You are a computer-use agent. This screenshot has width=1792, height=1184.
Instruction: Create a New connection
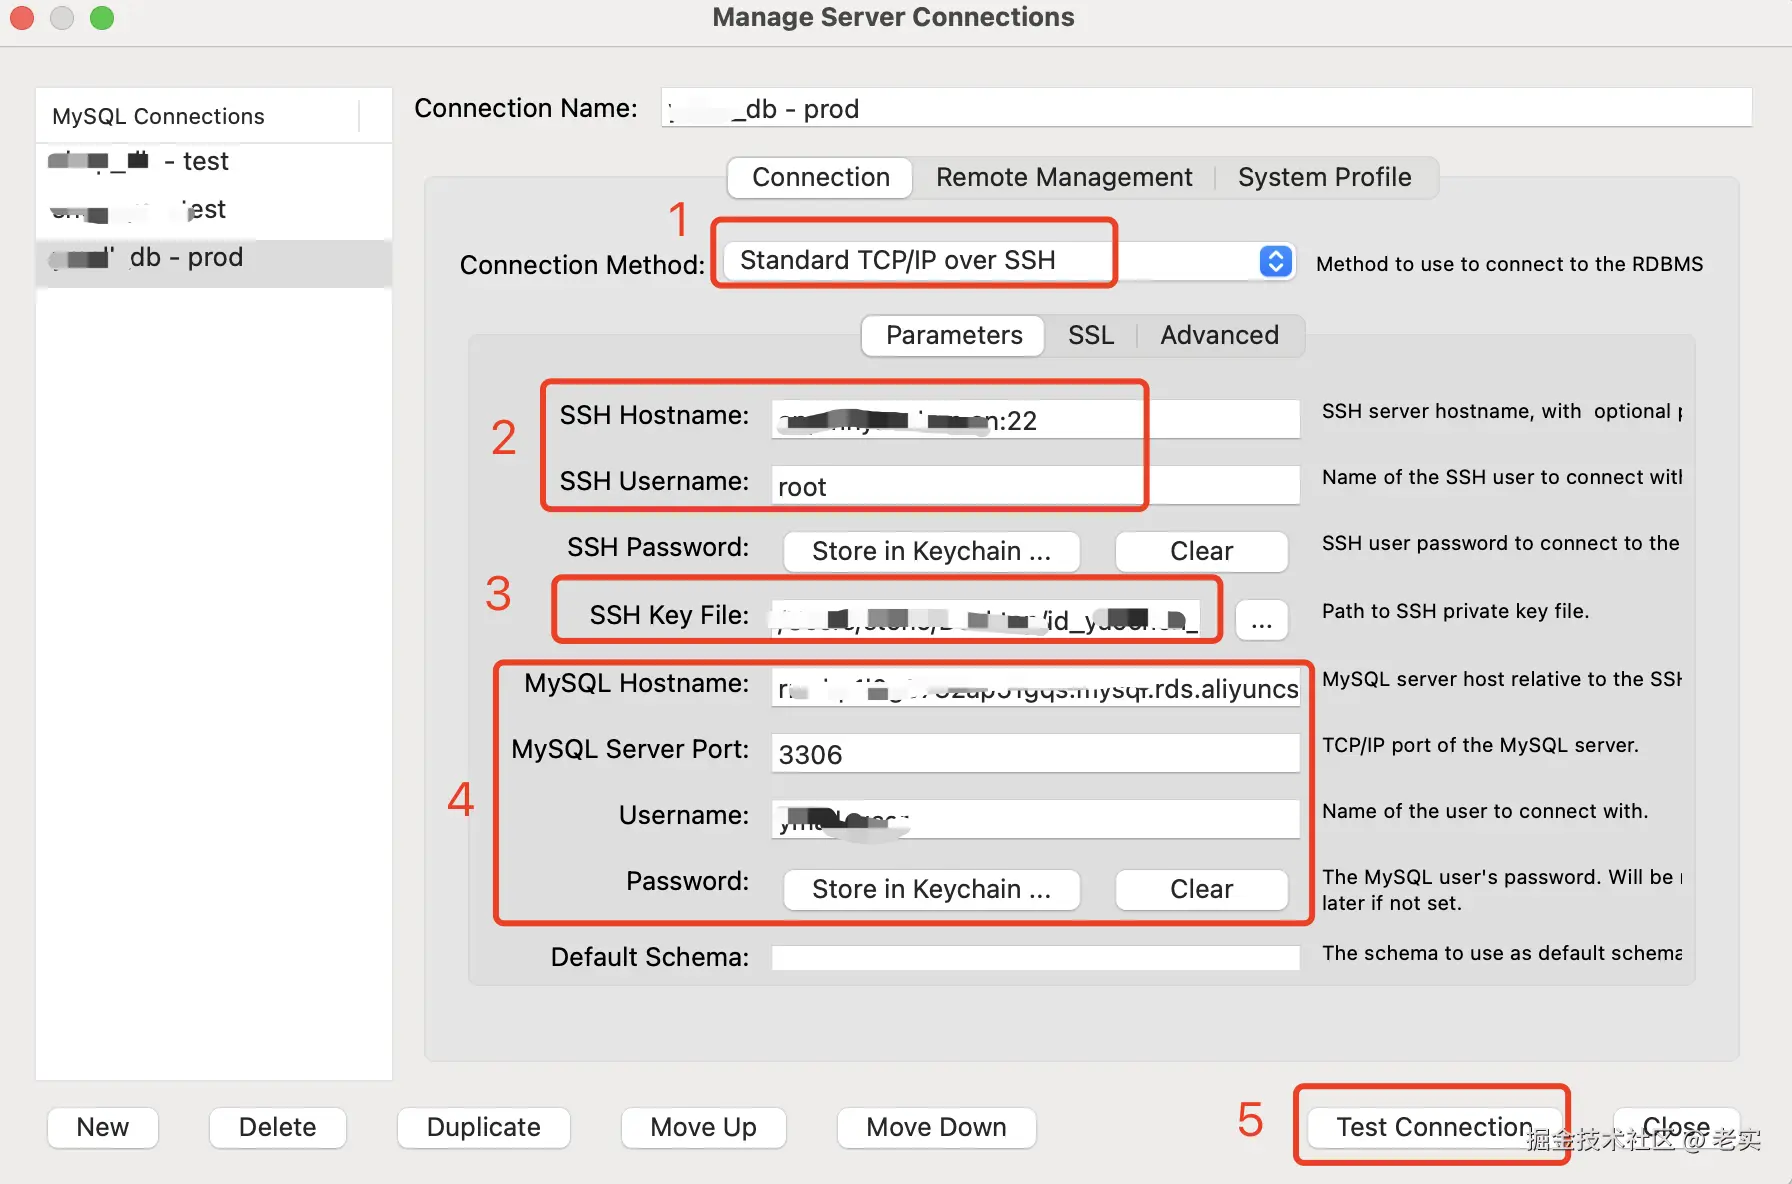(103, 1127)
